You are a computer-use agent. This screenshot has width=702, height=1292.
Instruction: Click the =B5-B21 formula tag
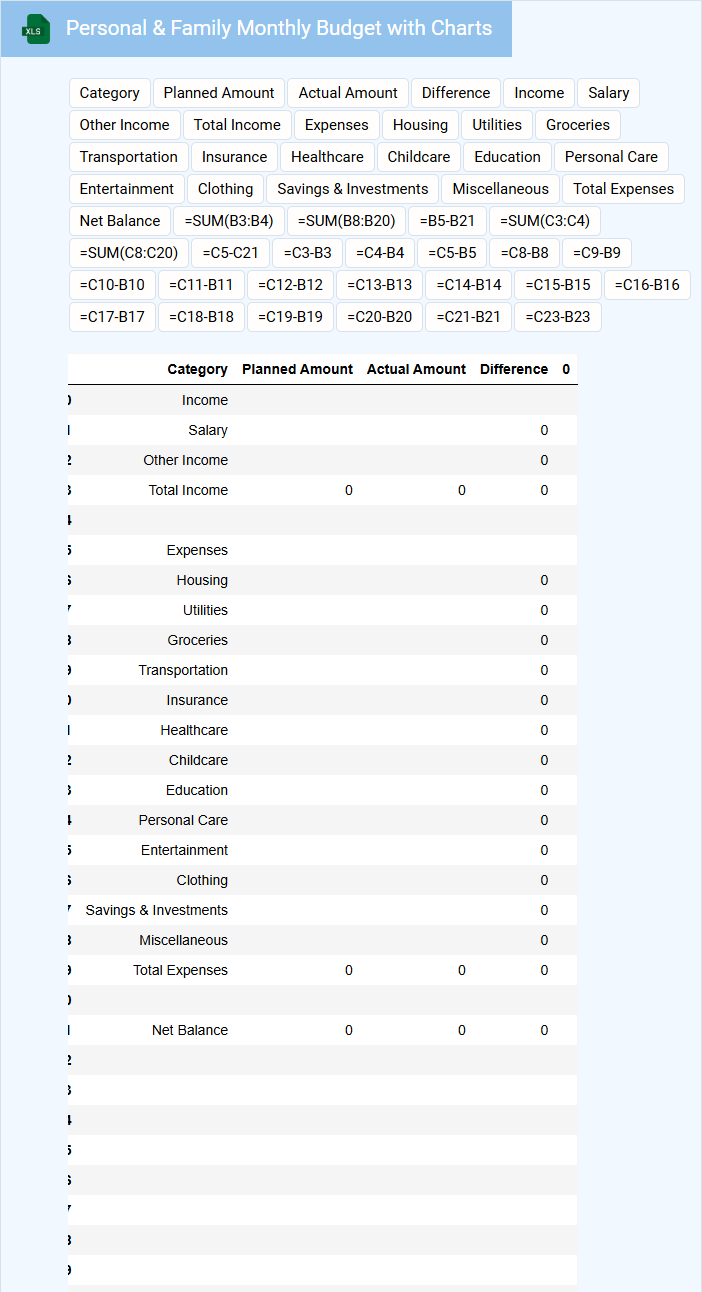tap(447, 221)
